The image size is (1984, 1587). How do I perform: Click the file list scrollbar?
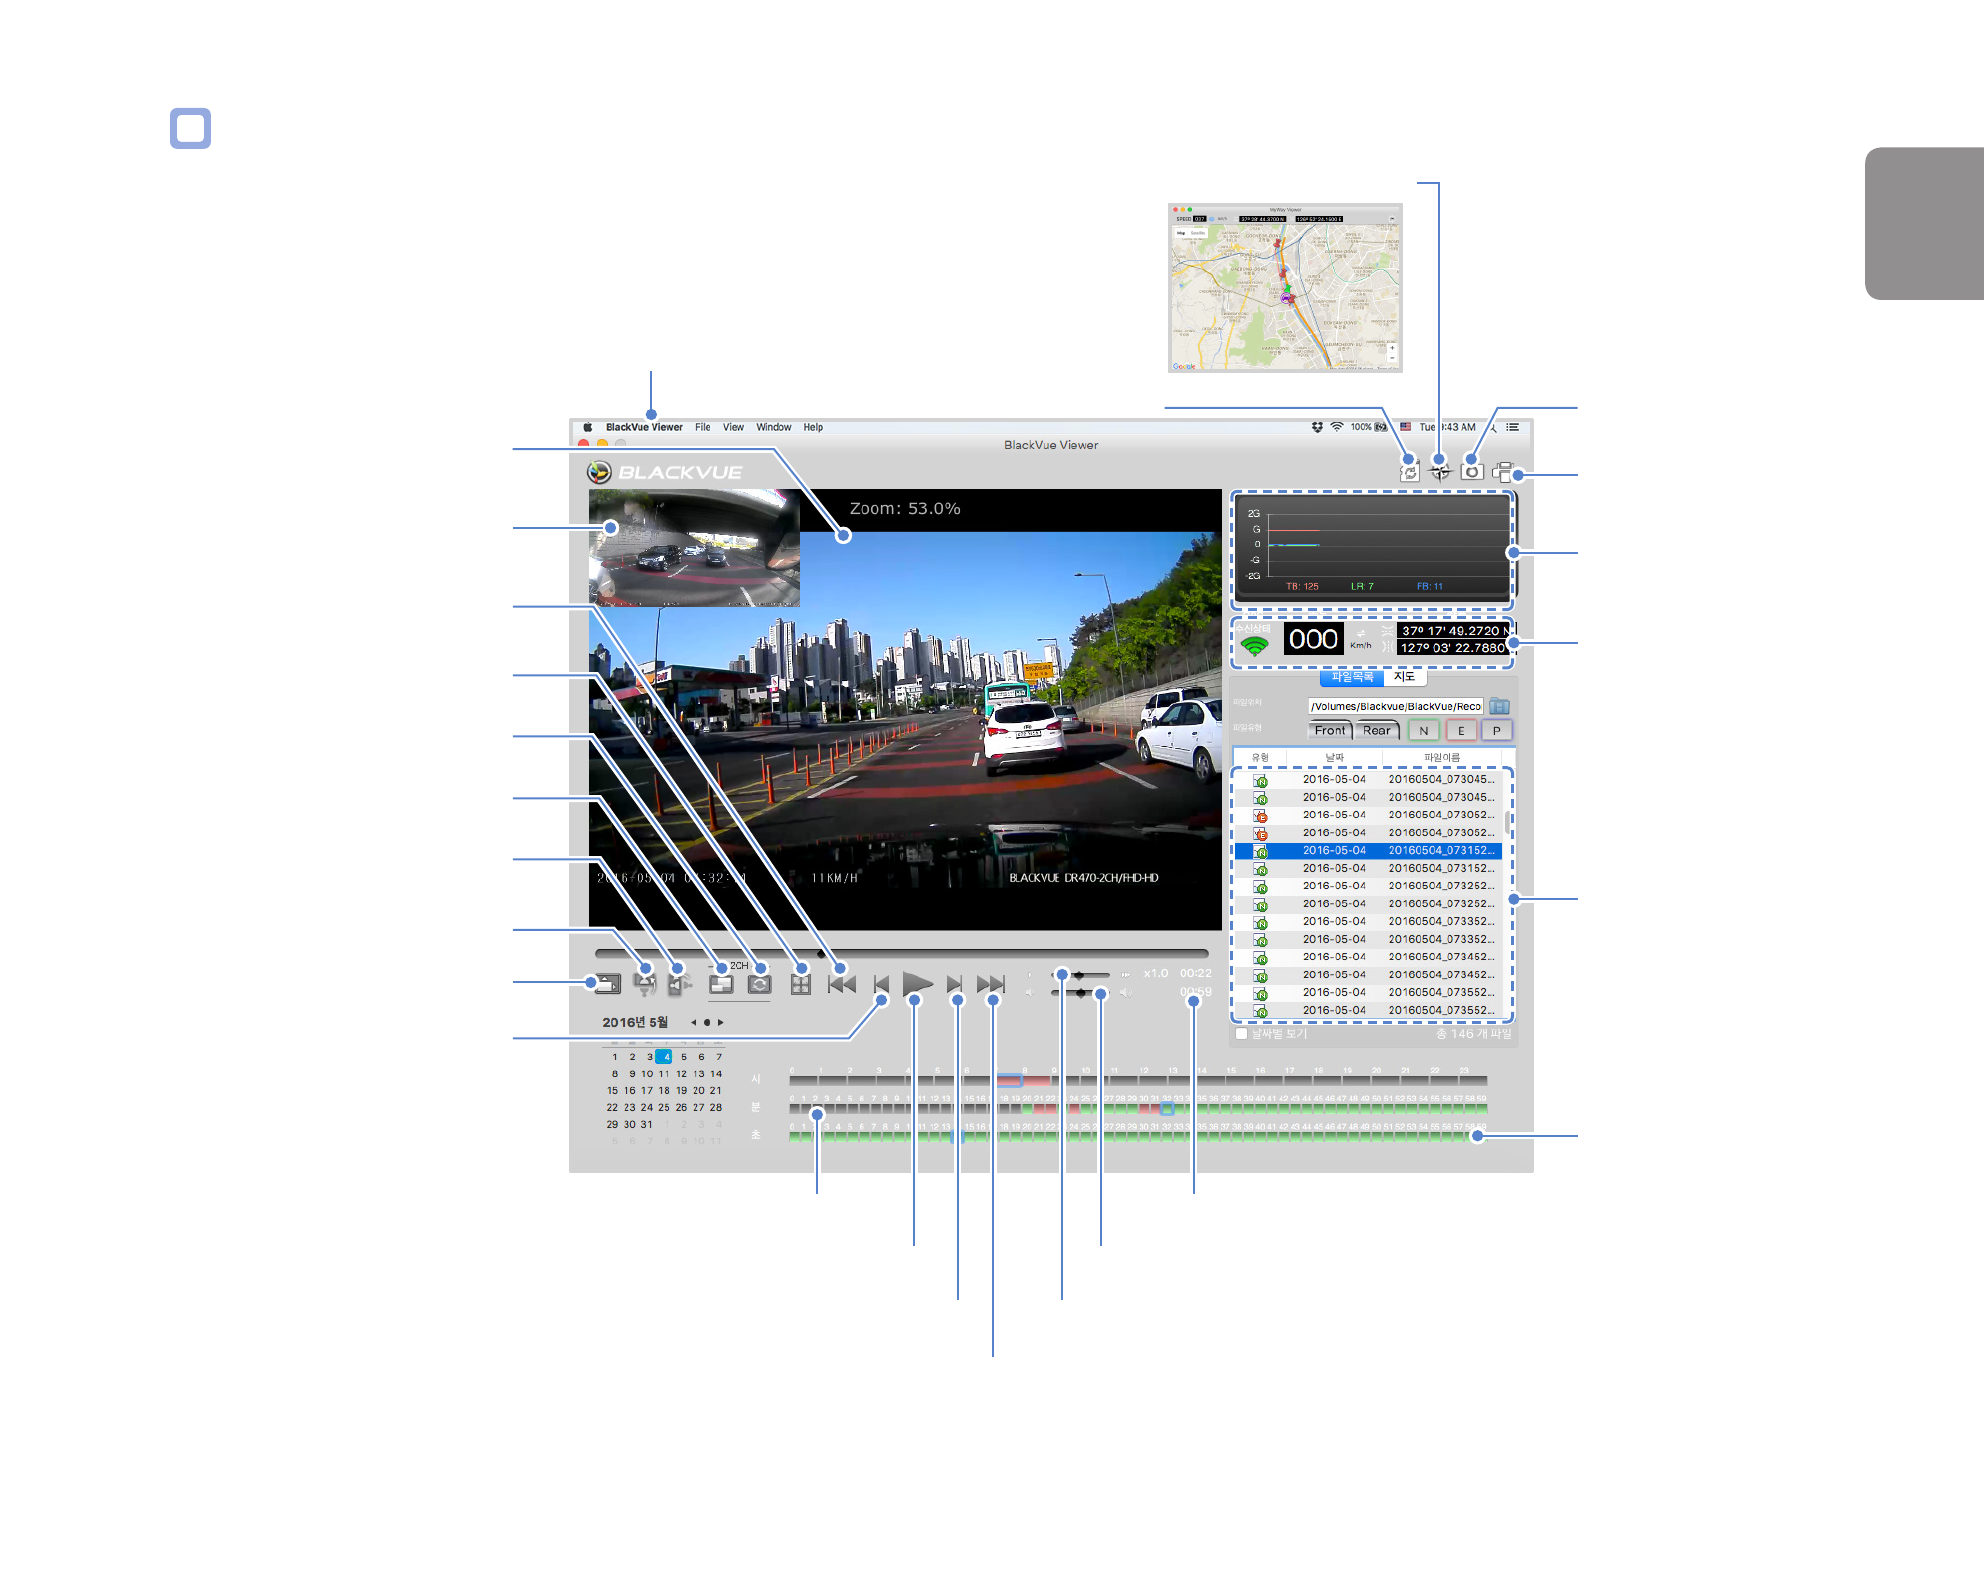(1508, 823)
